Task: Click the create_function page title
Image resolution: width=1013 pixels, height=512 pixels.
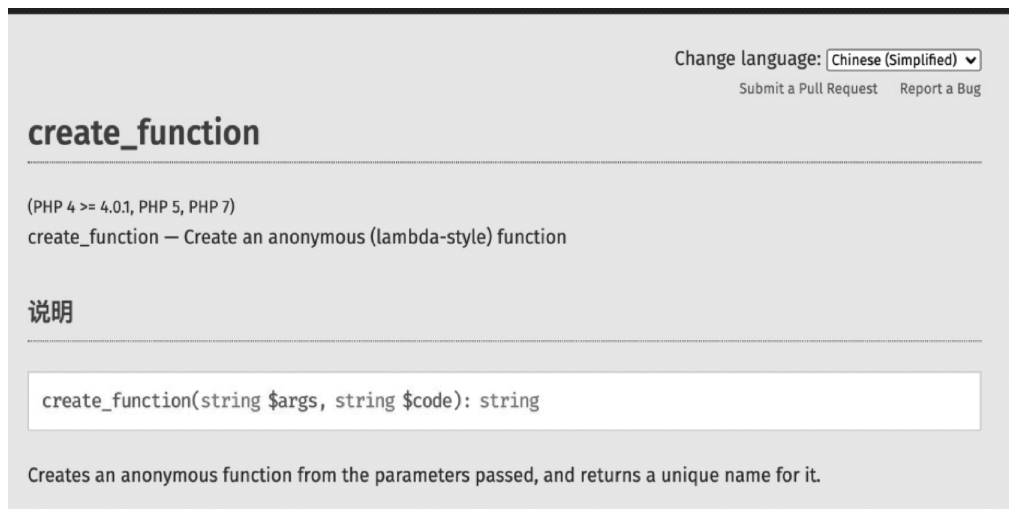Action: click(143, 132)
